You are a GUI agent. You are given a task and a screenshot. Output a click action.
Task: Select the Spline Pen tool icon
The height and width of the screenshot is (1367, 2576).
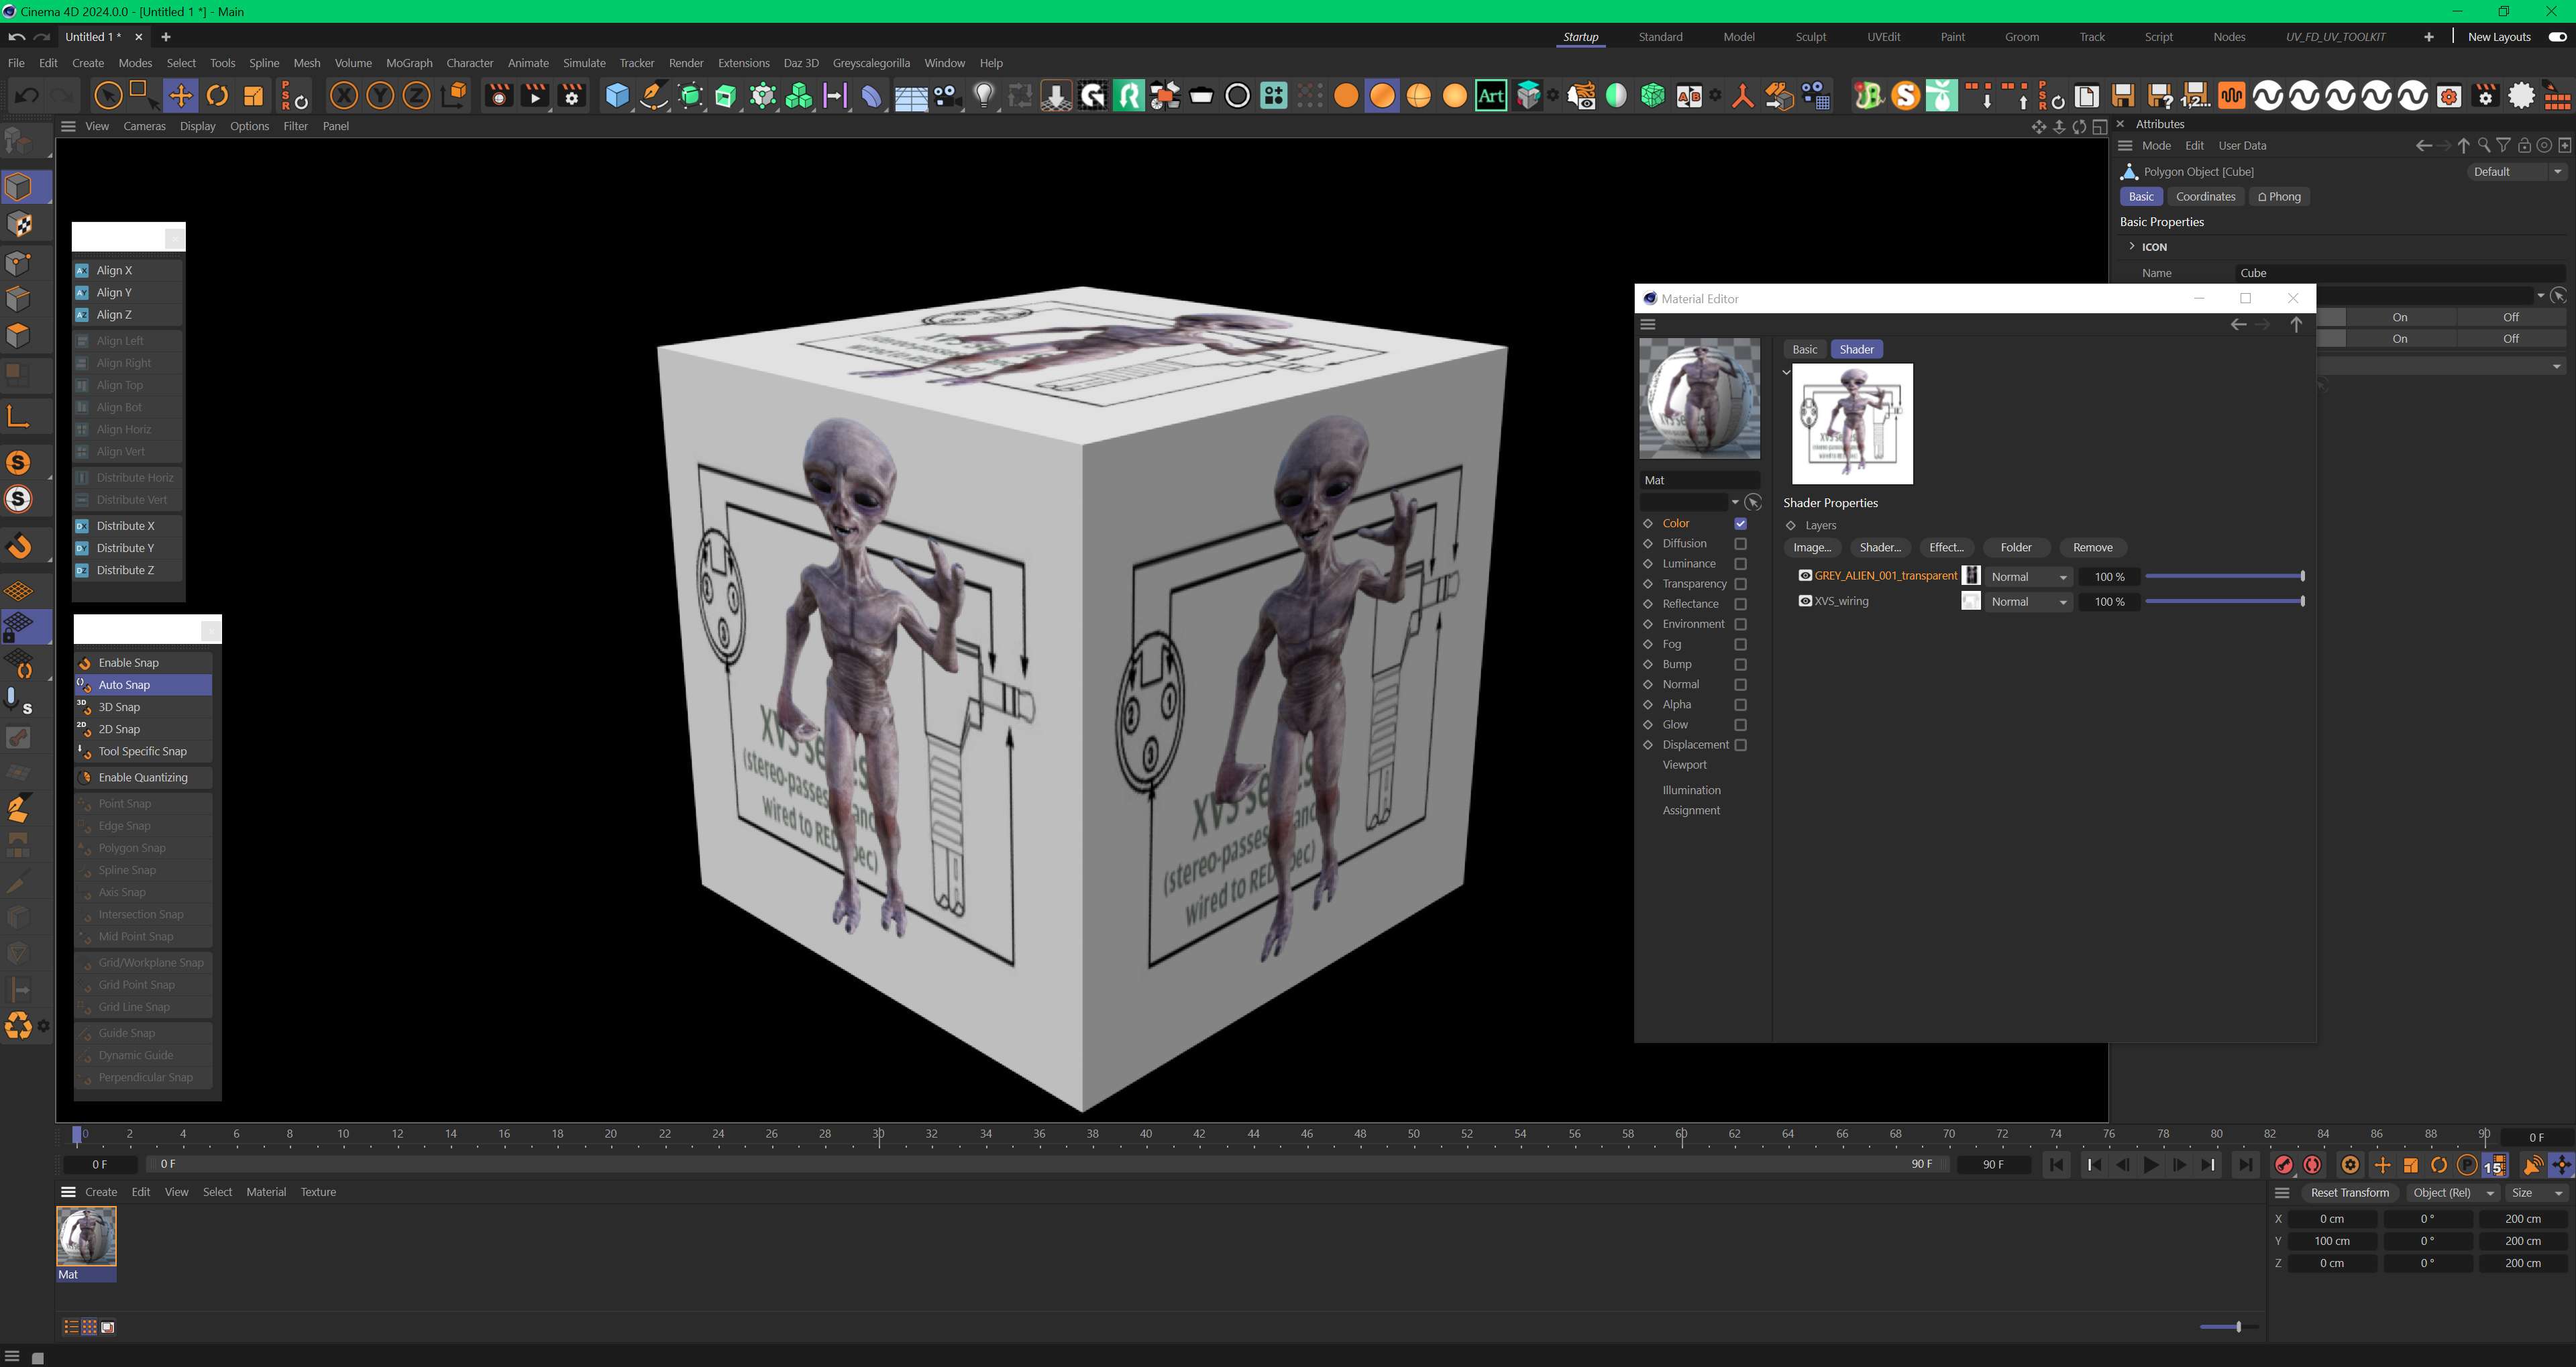coord(654,96)
